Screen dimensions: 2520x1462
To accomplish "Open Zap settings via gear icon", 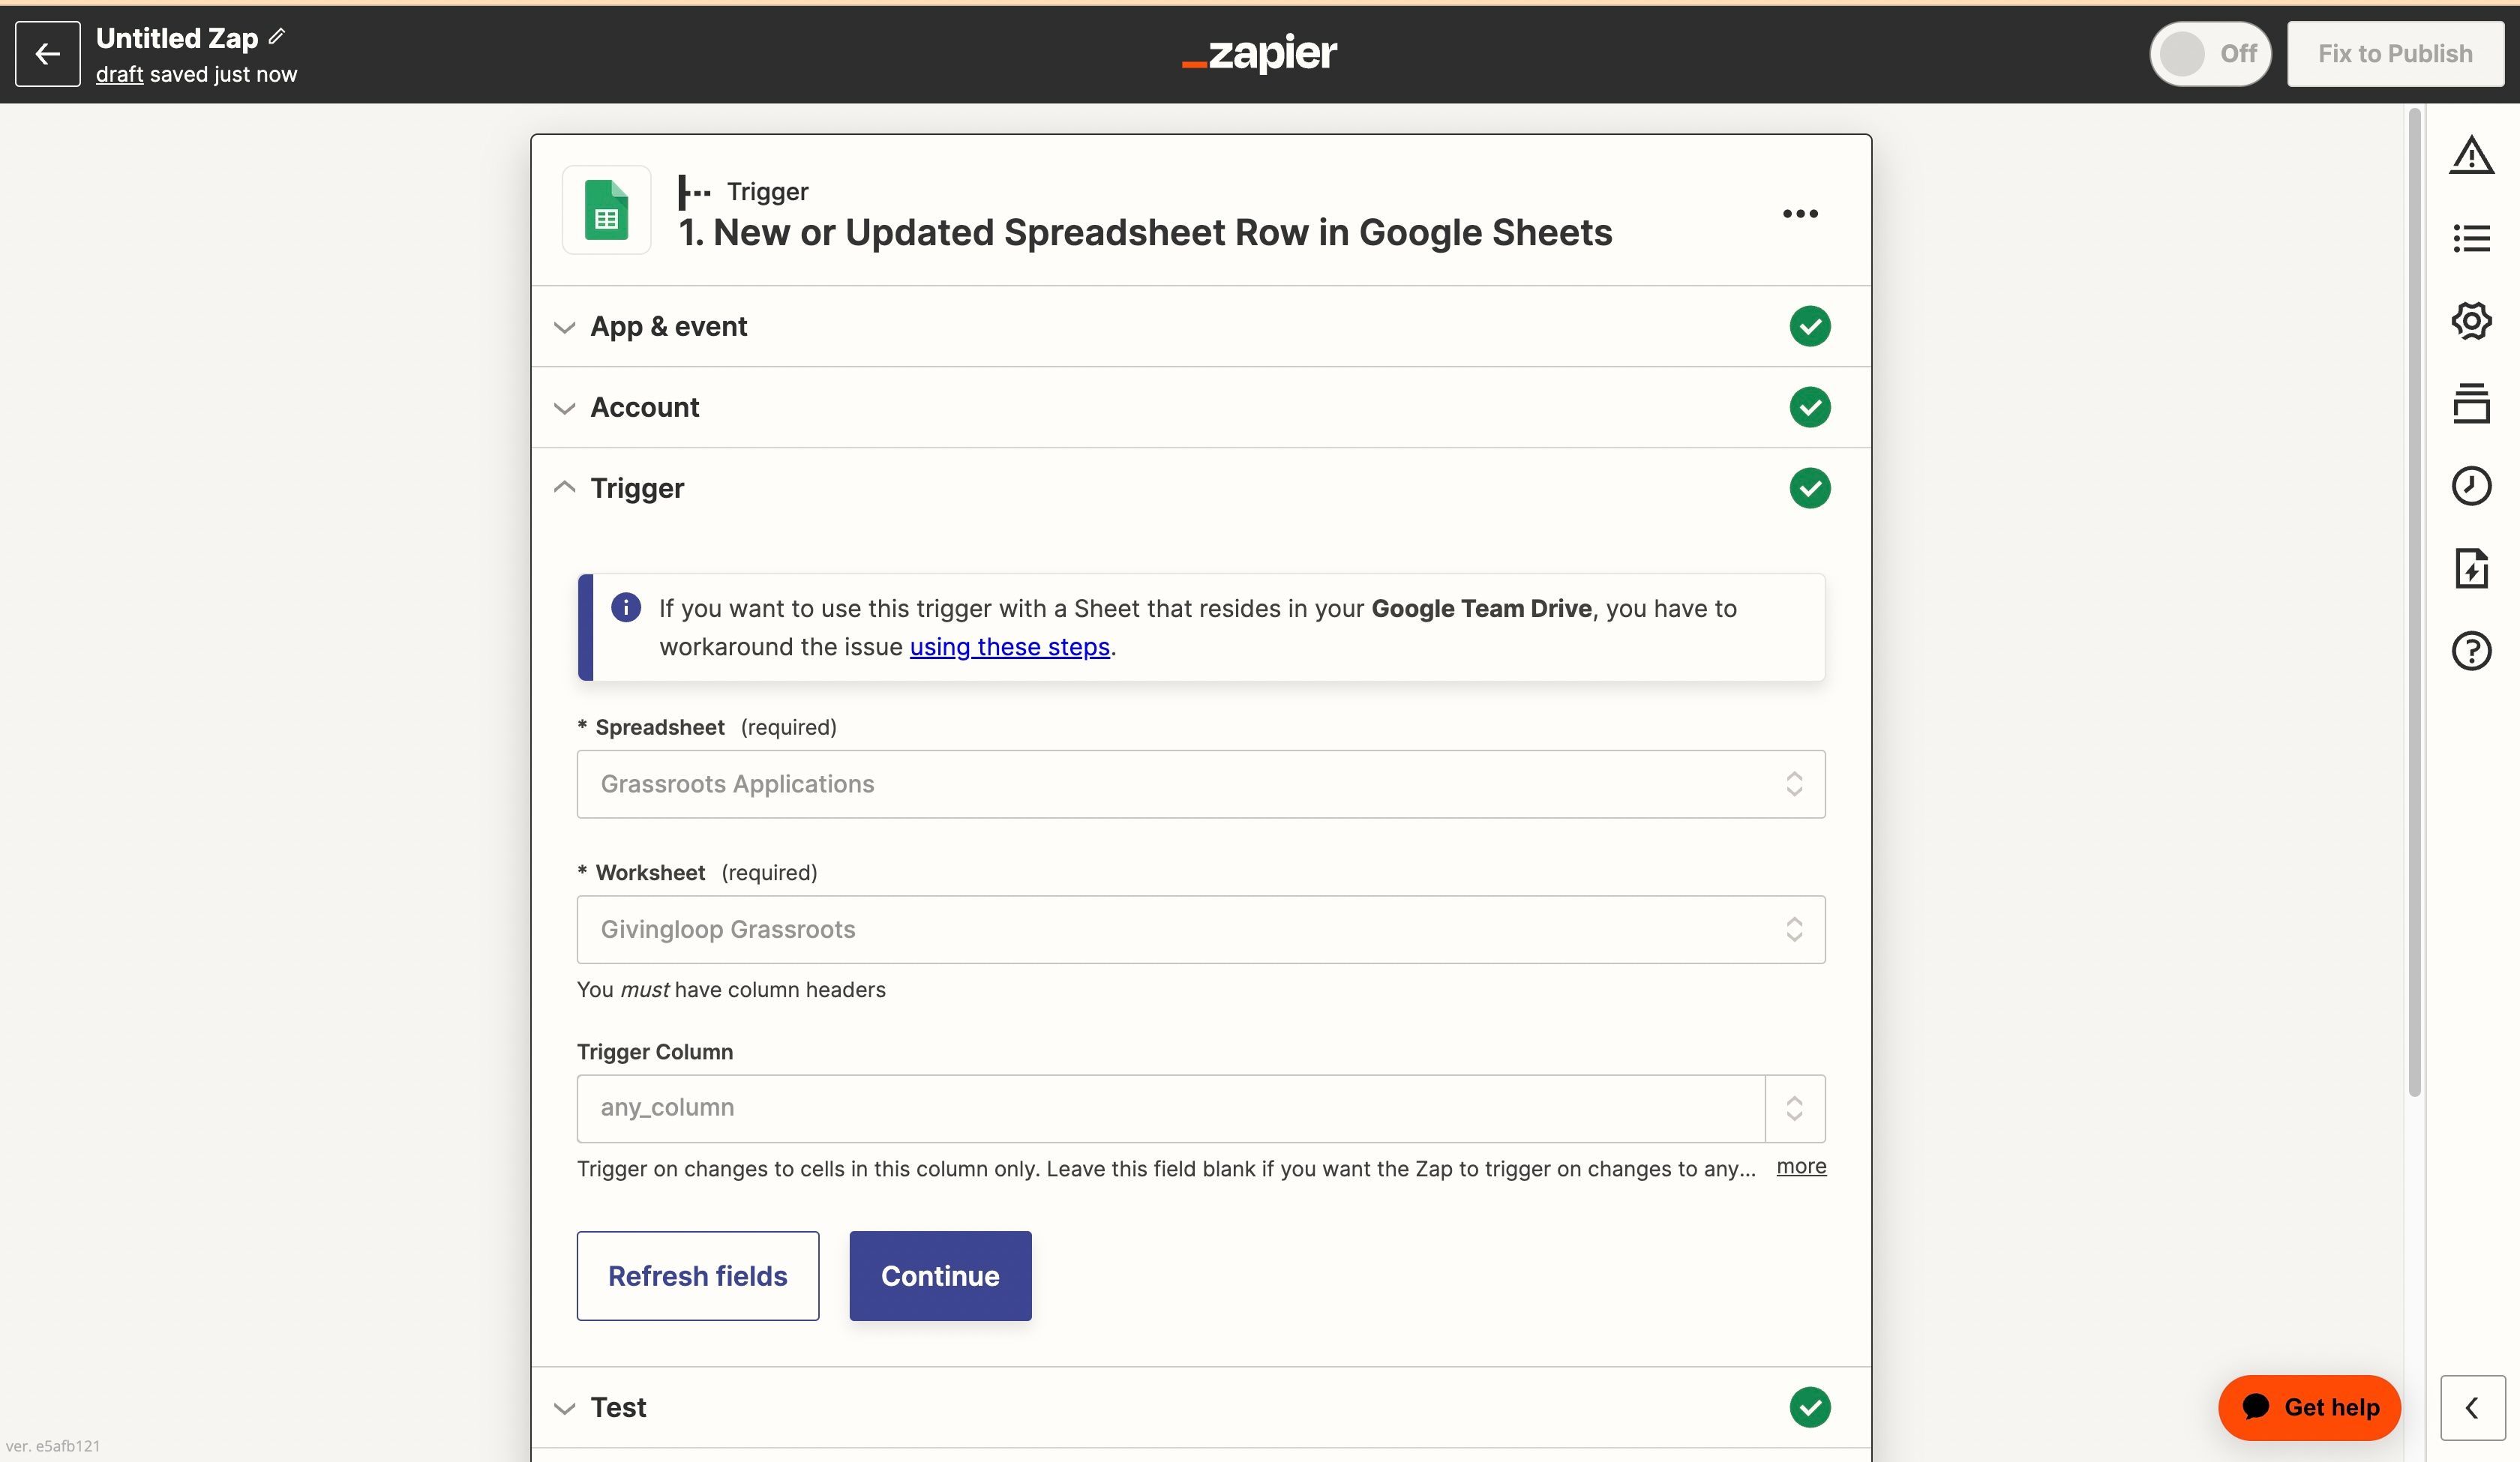I will [2473, 320].
